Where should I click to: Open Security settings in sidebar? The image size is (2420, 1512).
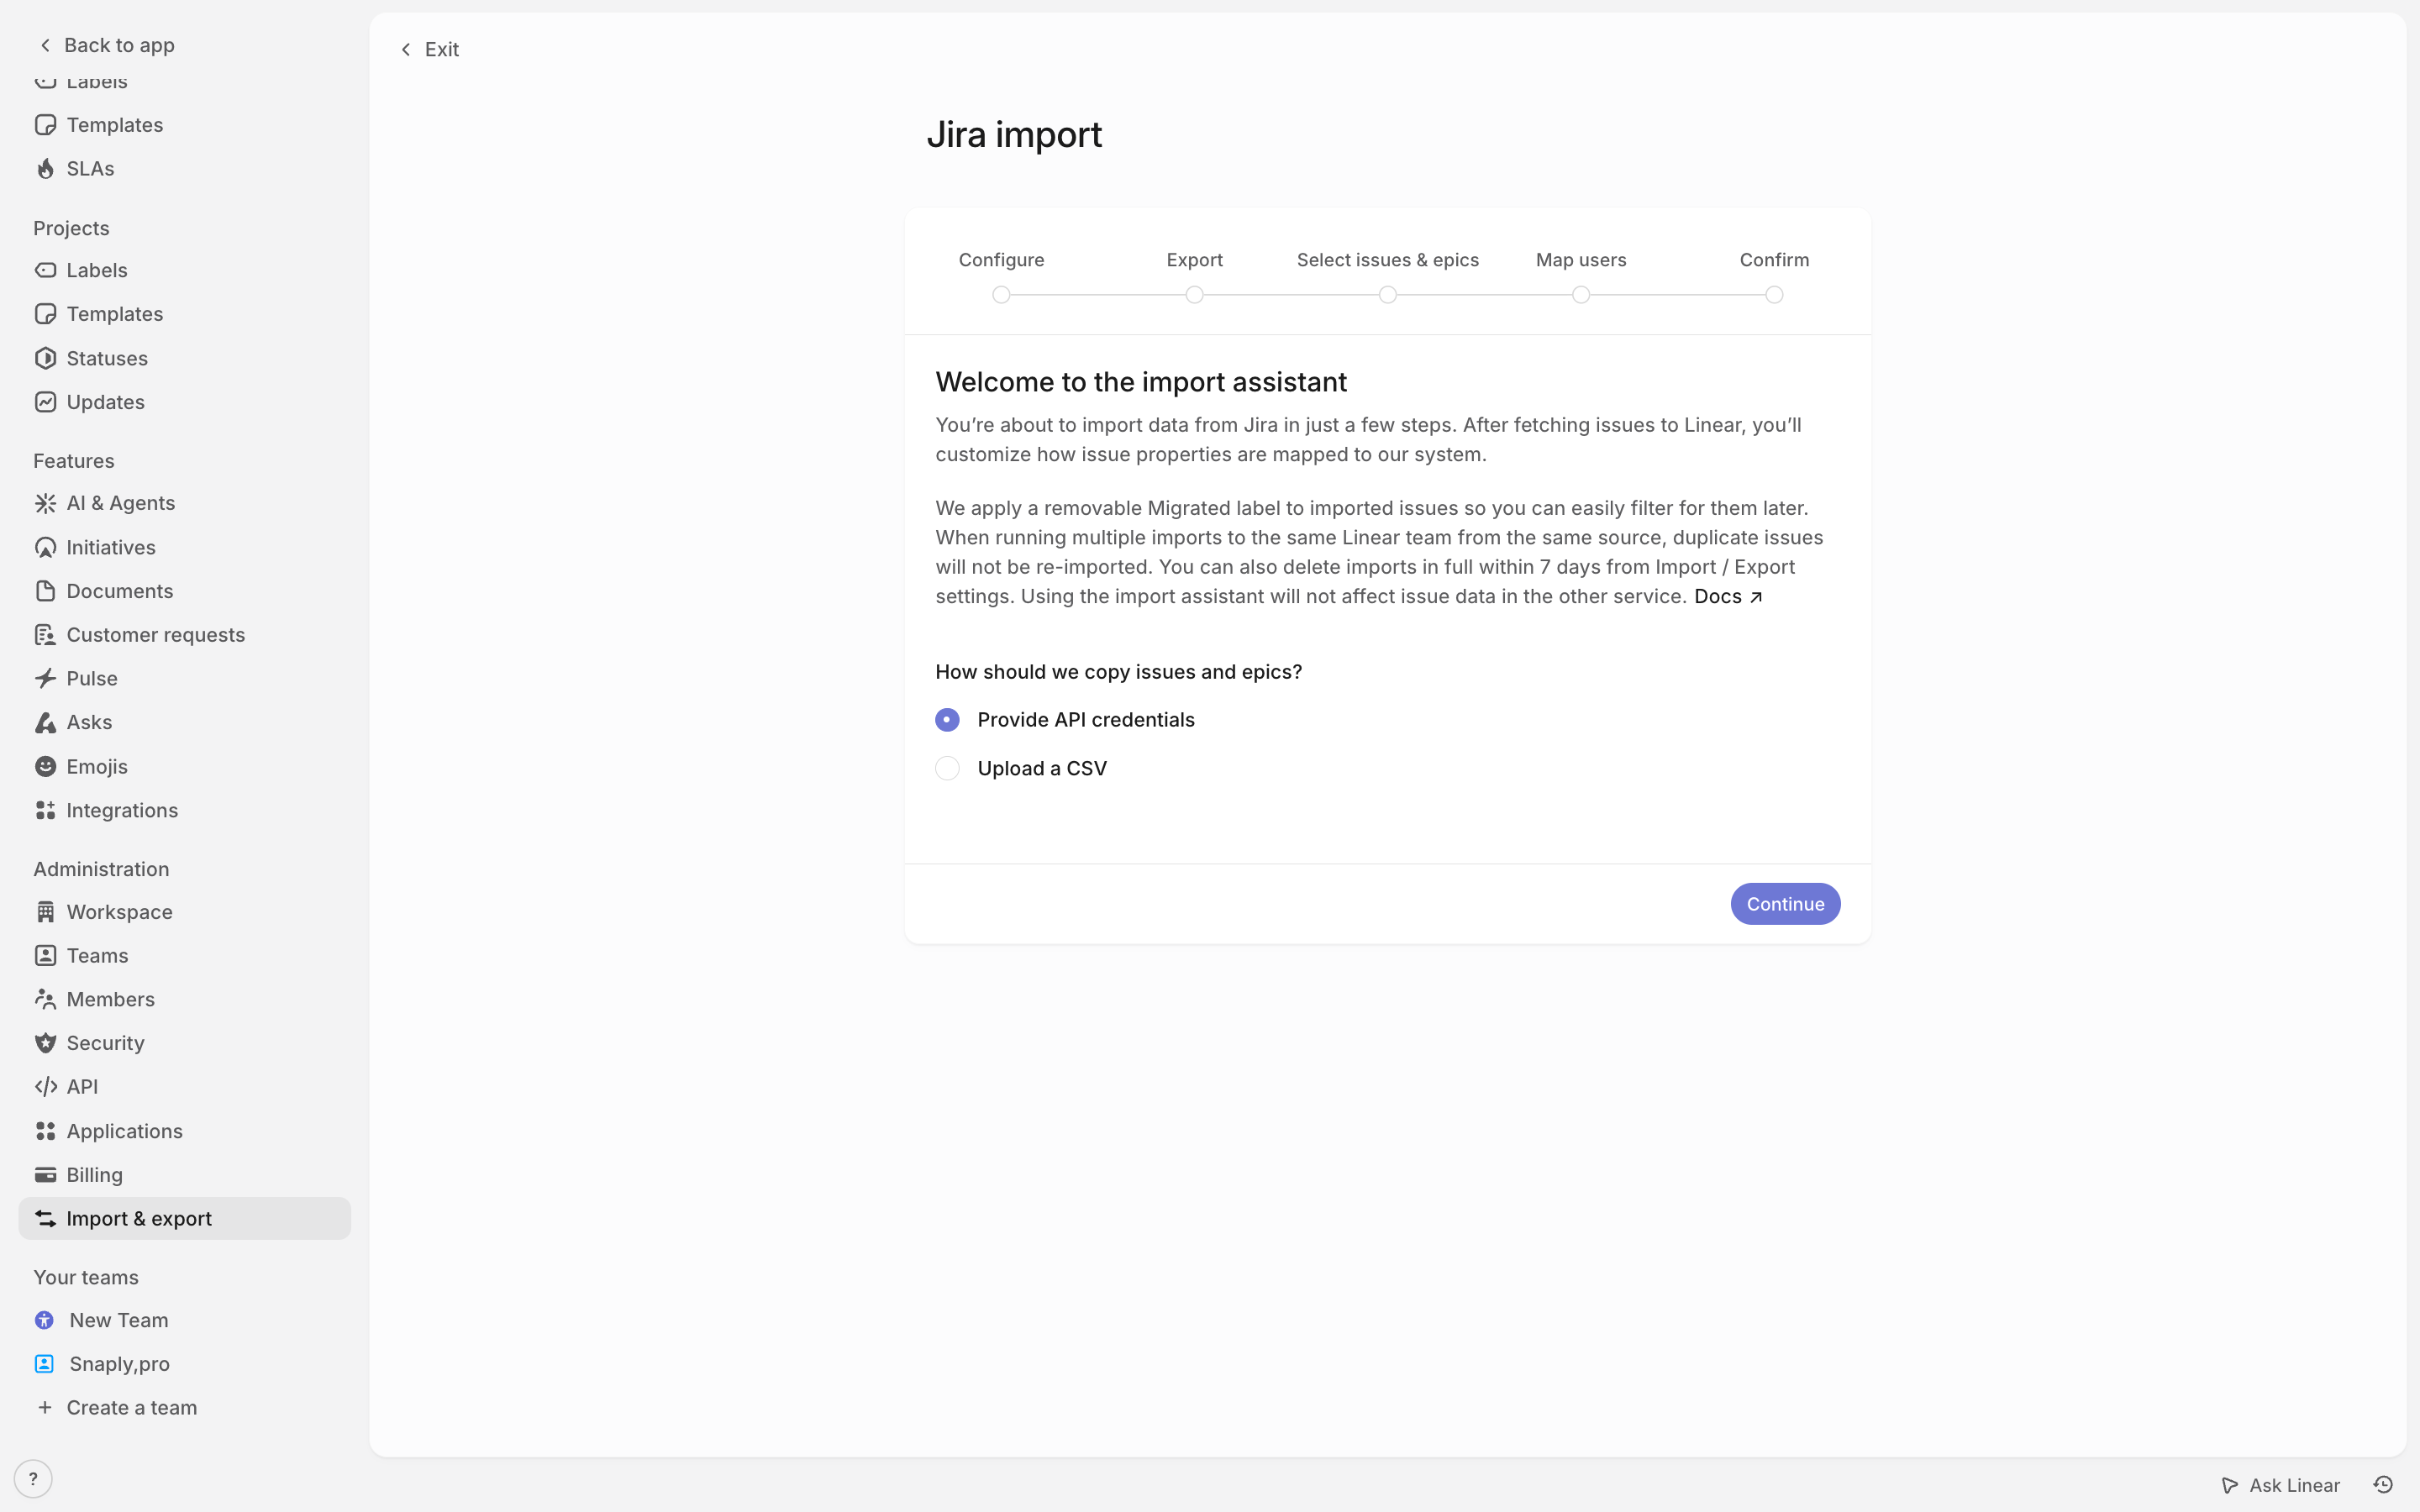point(185,1043)
